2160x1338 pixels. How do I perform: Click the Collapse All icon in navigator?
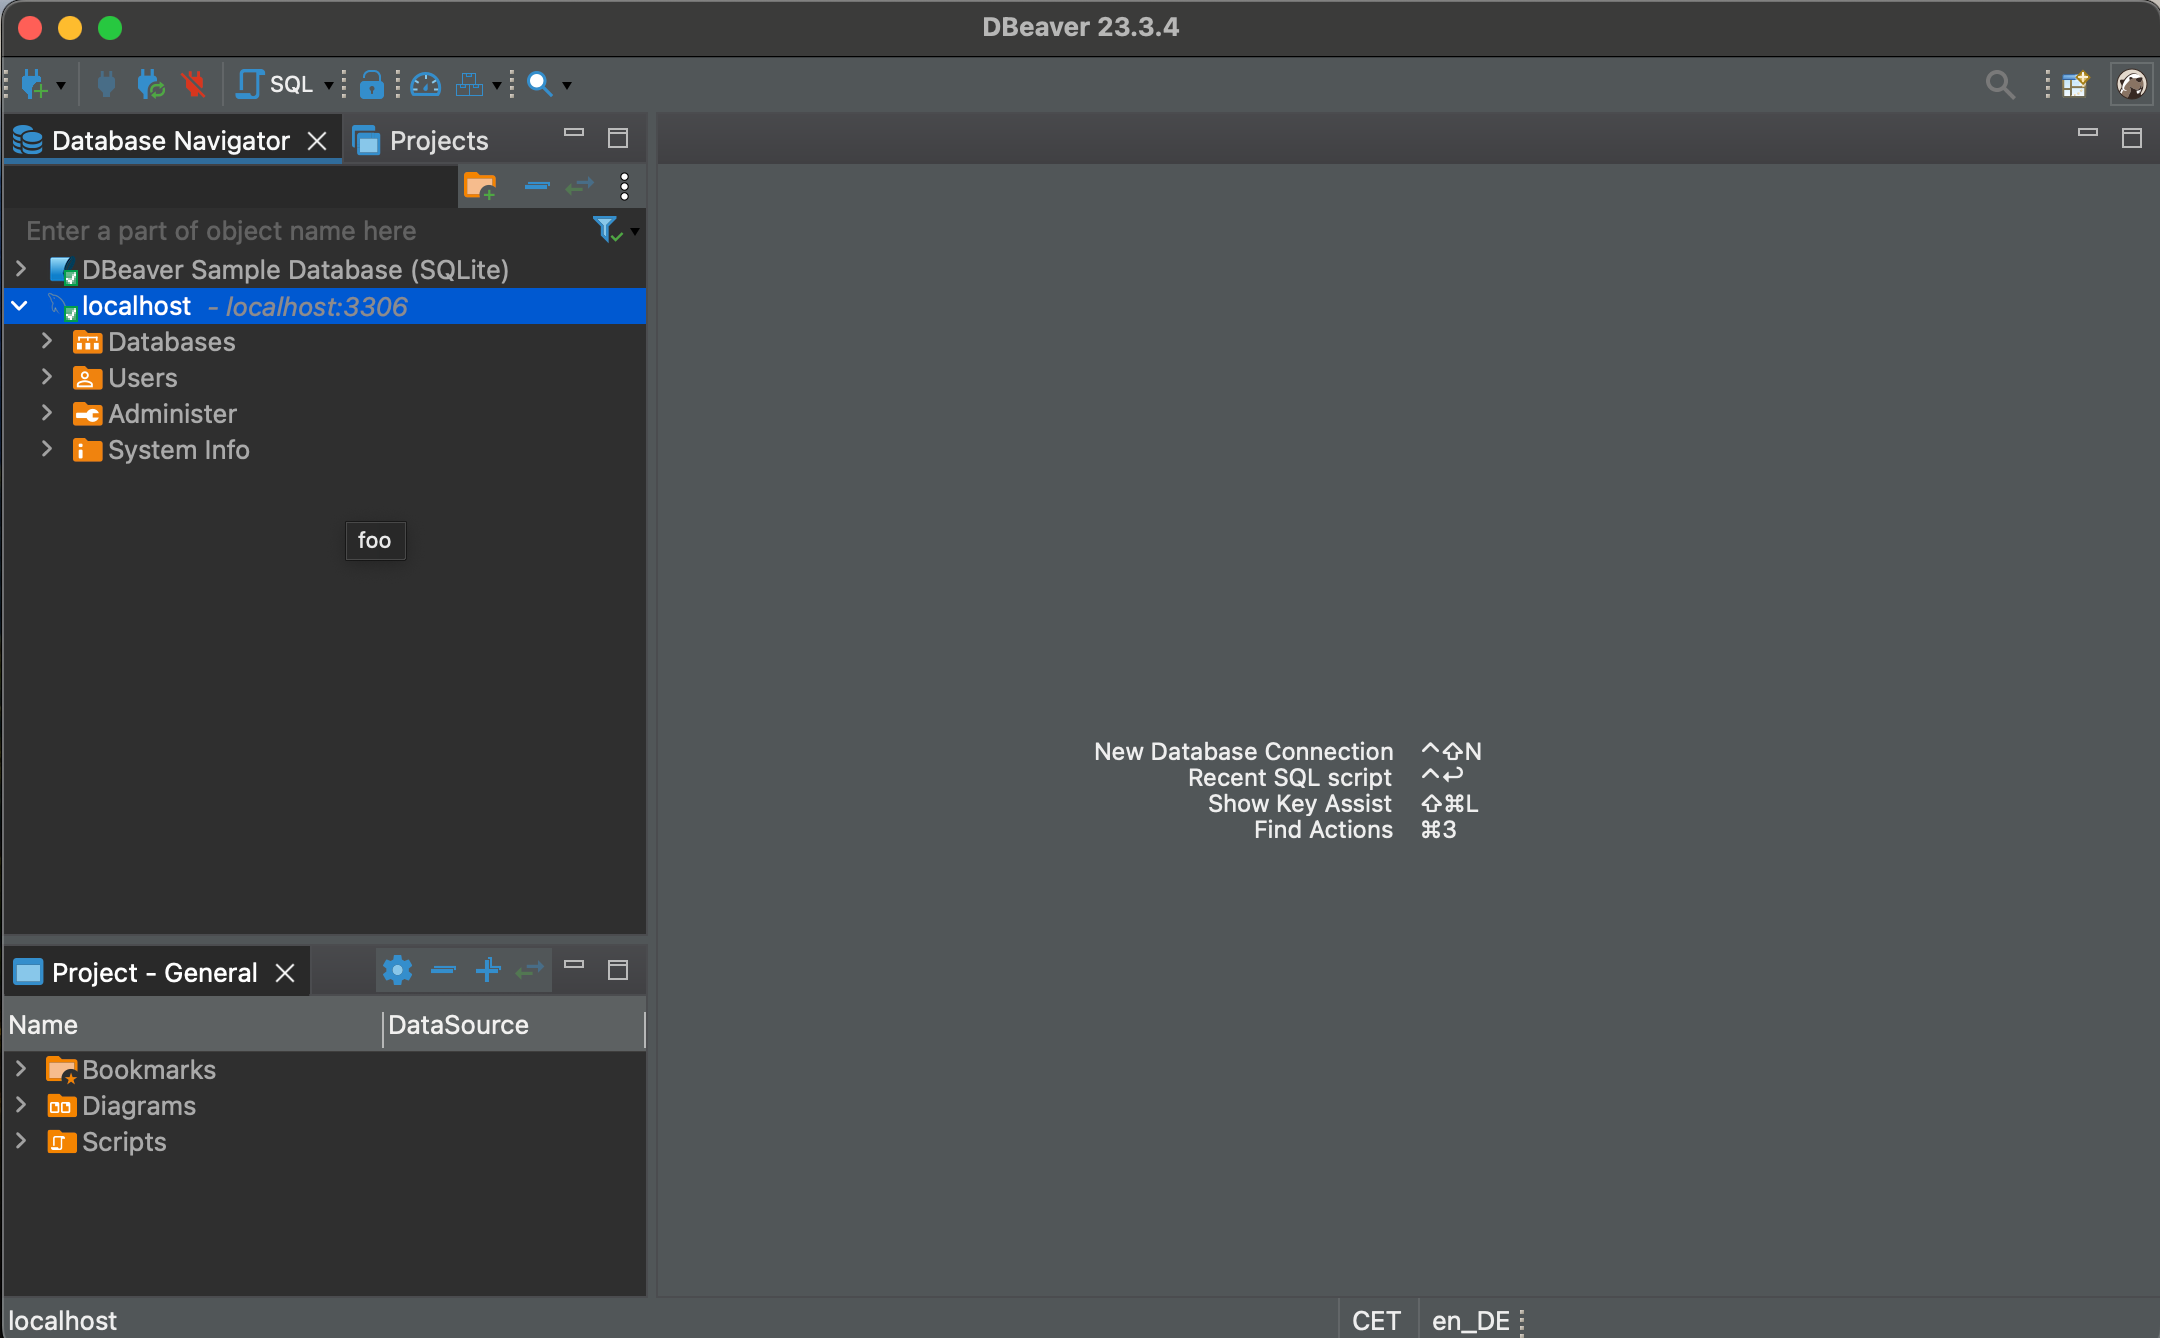(537, 186)
